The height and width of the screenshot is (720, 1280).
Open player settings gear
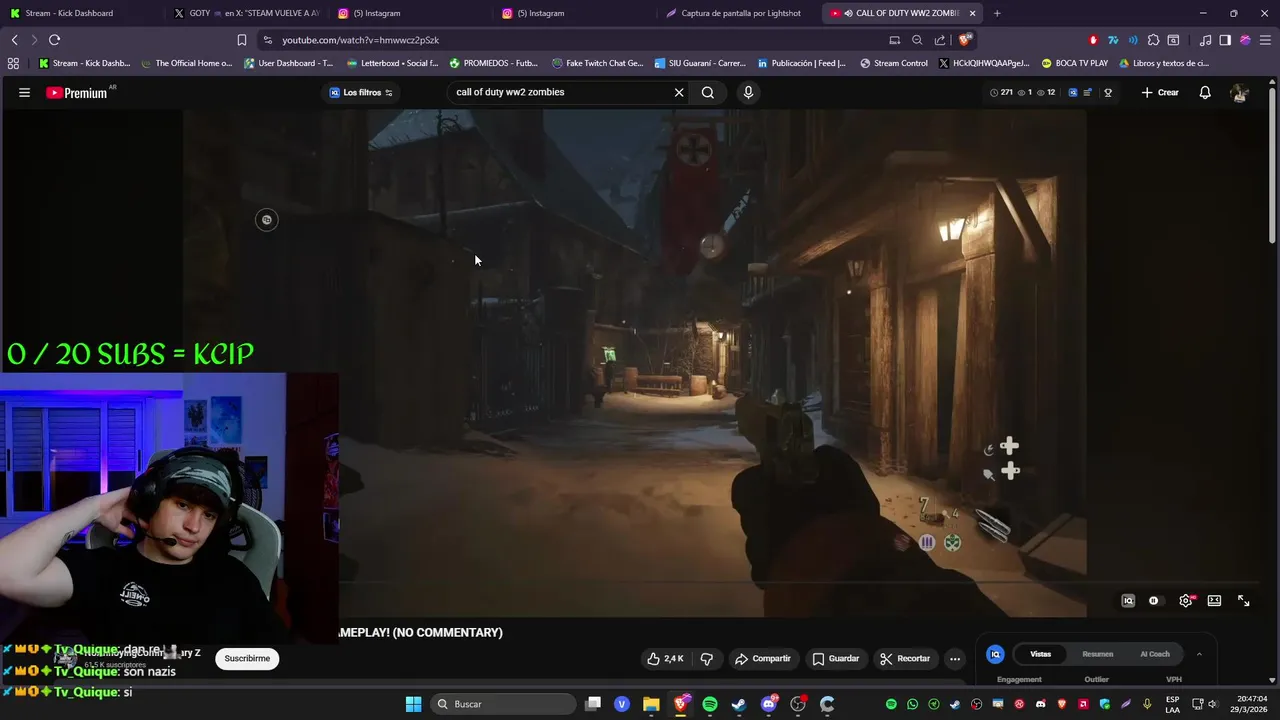point(1186,600)
